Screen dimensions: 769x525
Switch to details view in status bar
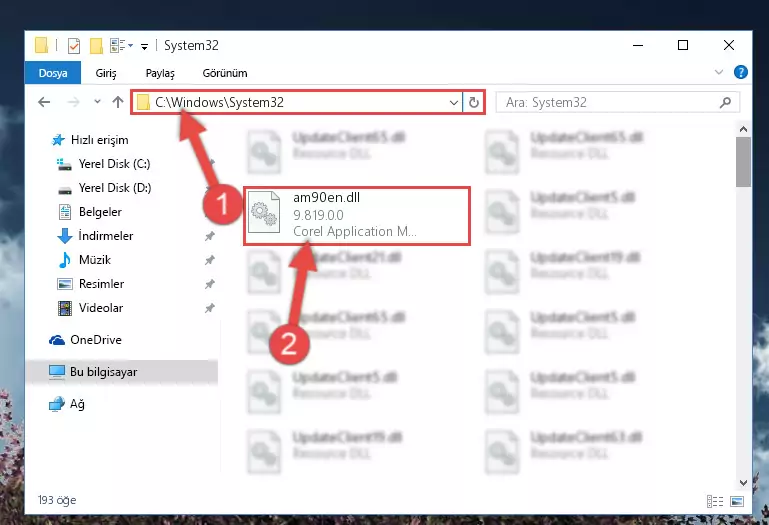(715, 501)
